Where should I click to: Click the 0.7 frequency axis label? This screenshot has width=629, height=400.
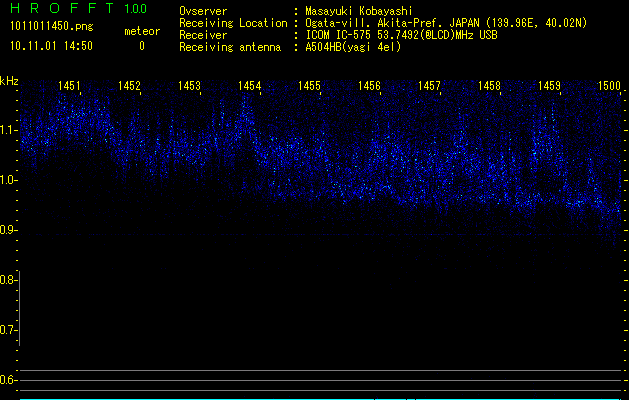(x=8, y=330)
